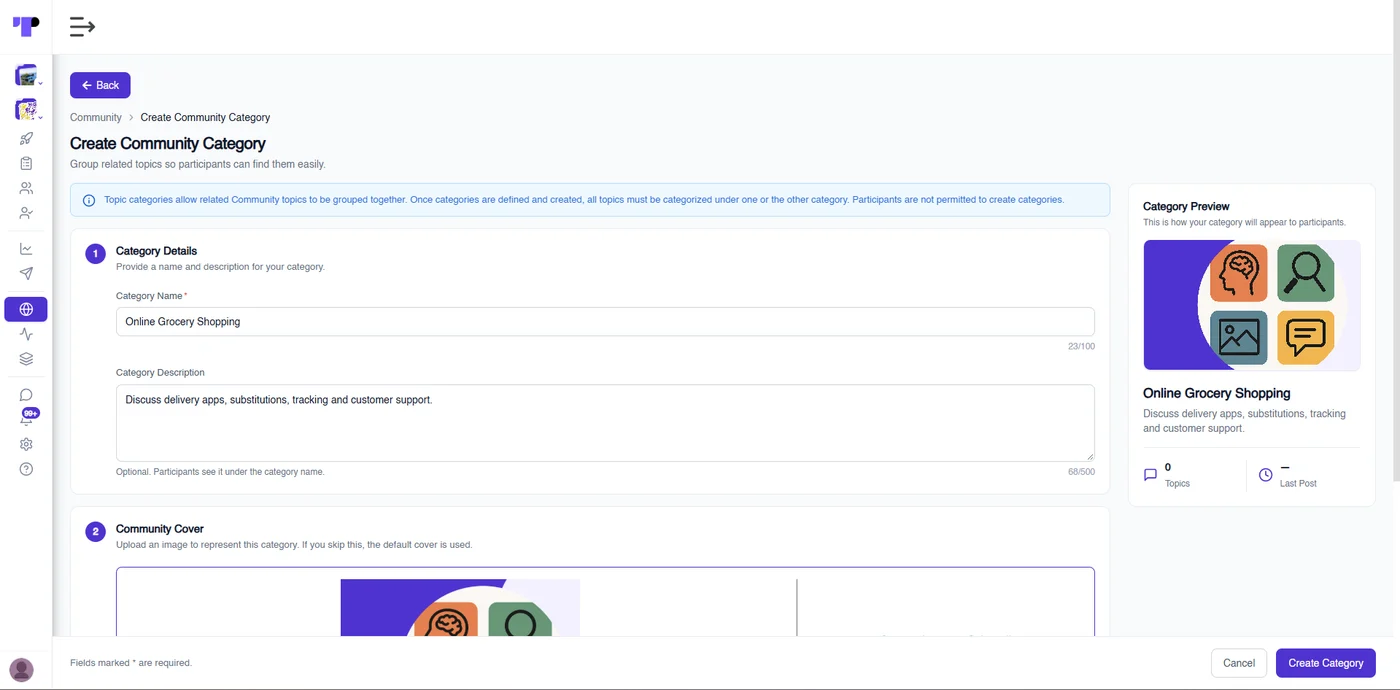Click the user profile avatar at bottom
This screenshot has width=1400, height=690.
(x=21, y=670)
